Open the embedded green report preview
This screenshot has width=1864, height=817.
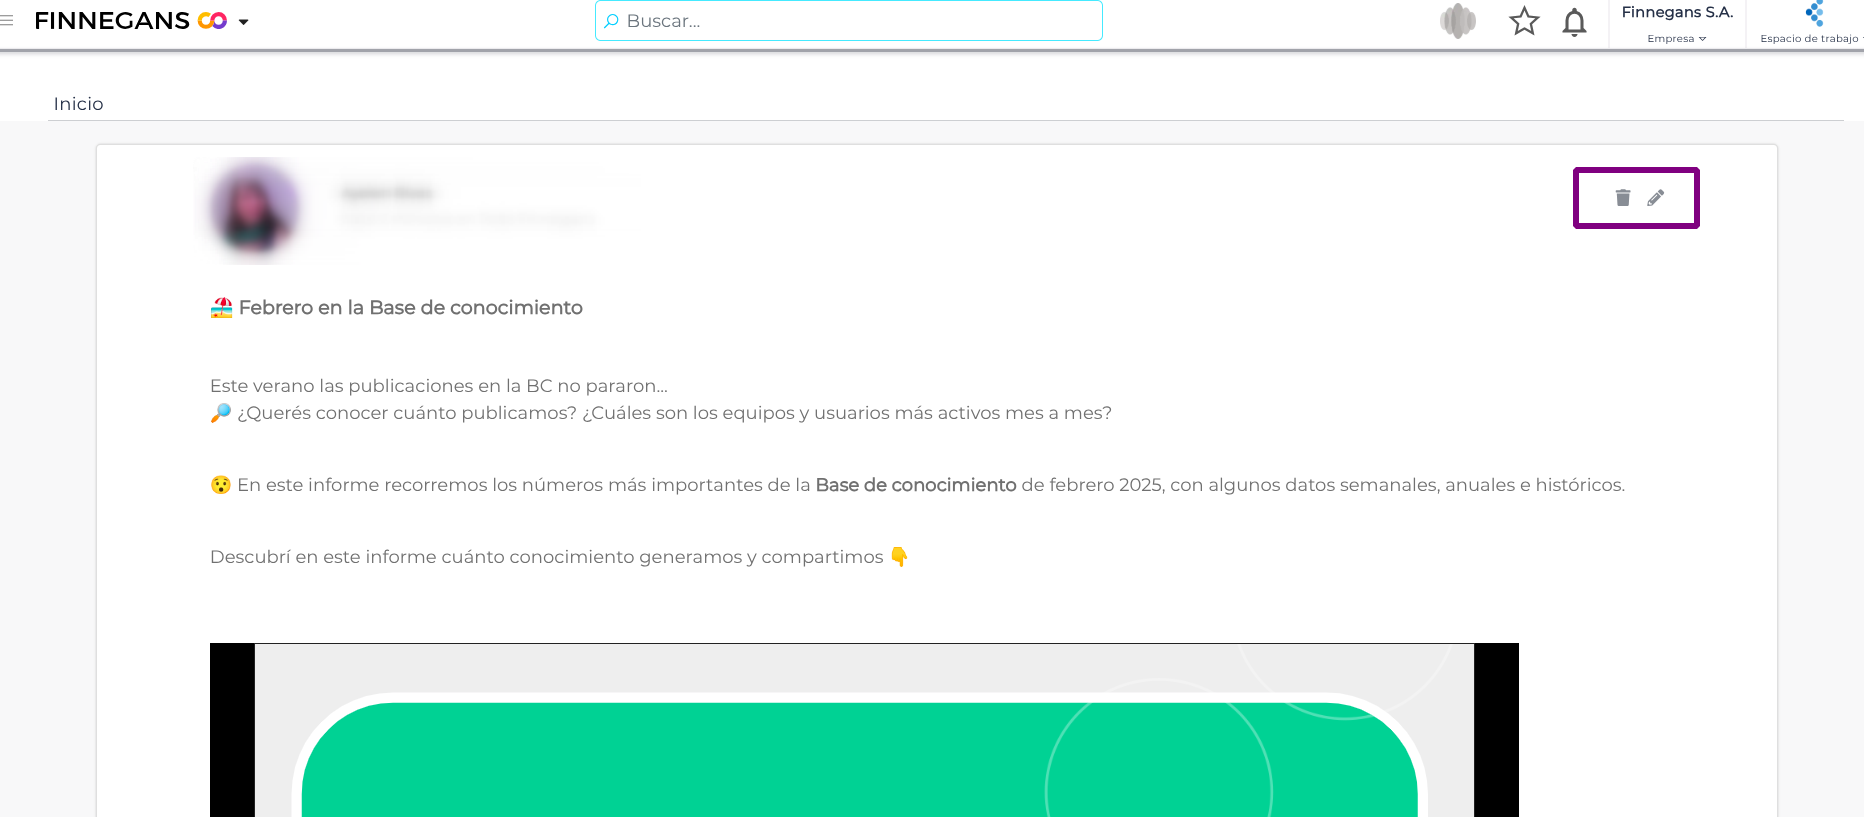(864, 730)
